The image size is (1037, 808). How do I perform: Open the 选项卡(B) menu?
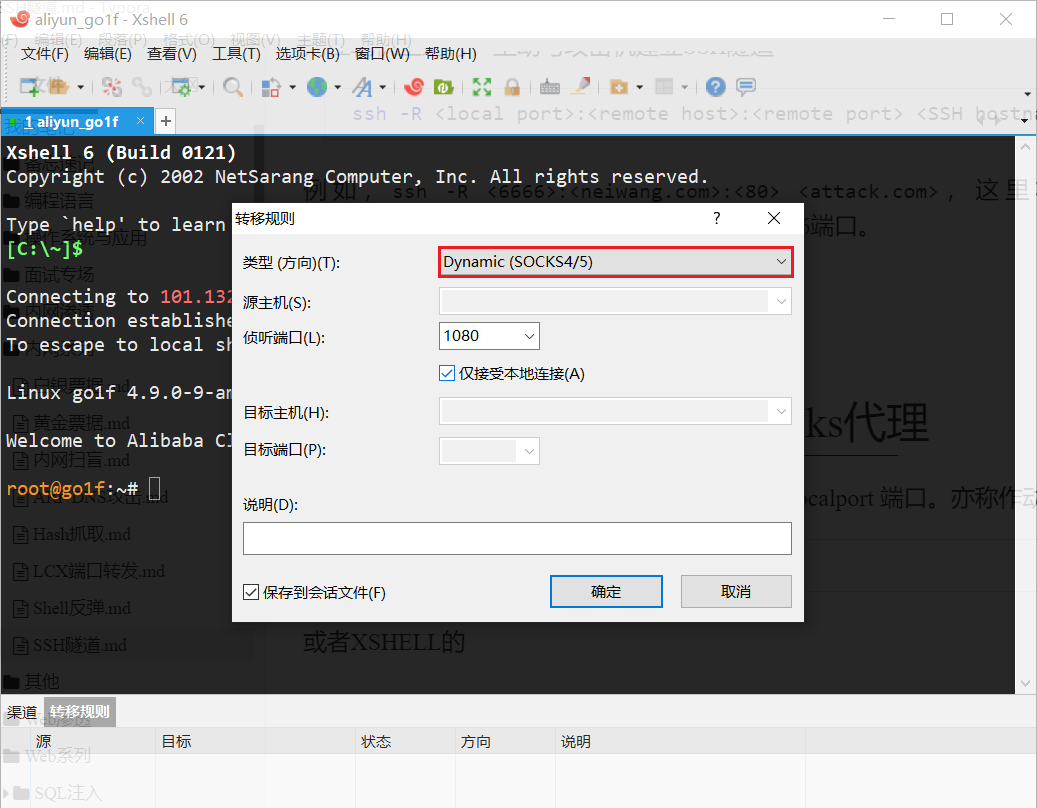coord(308,54)
